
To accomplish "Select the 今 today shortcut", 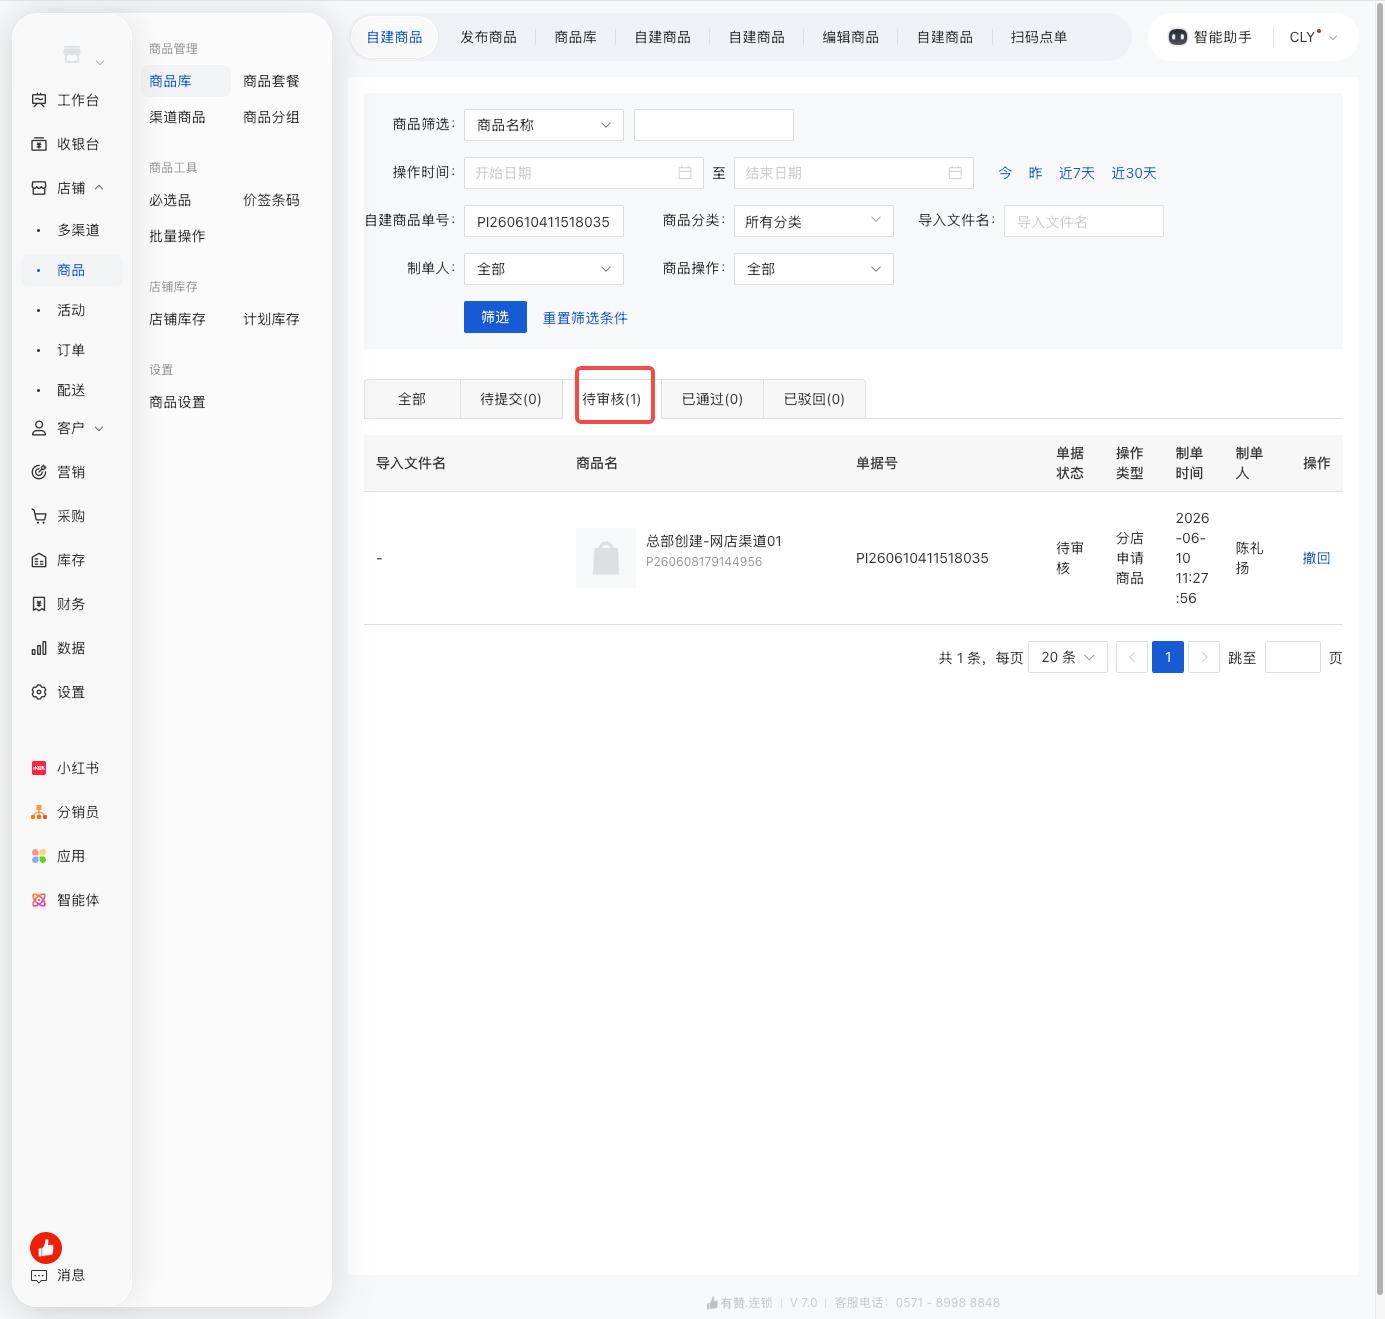I will (x=1005, y=173).
